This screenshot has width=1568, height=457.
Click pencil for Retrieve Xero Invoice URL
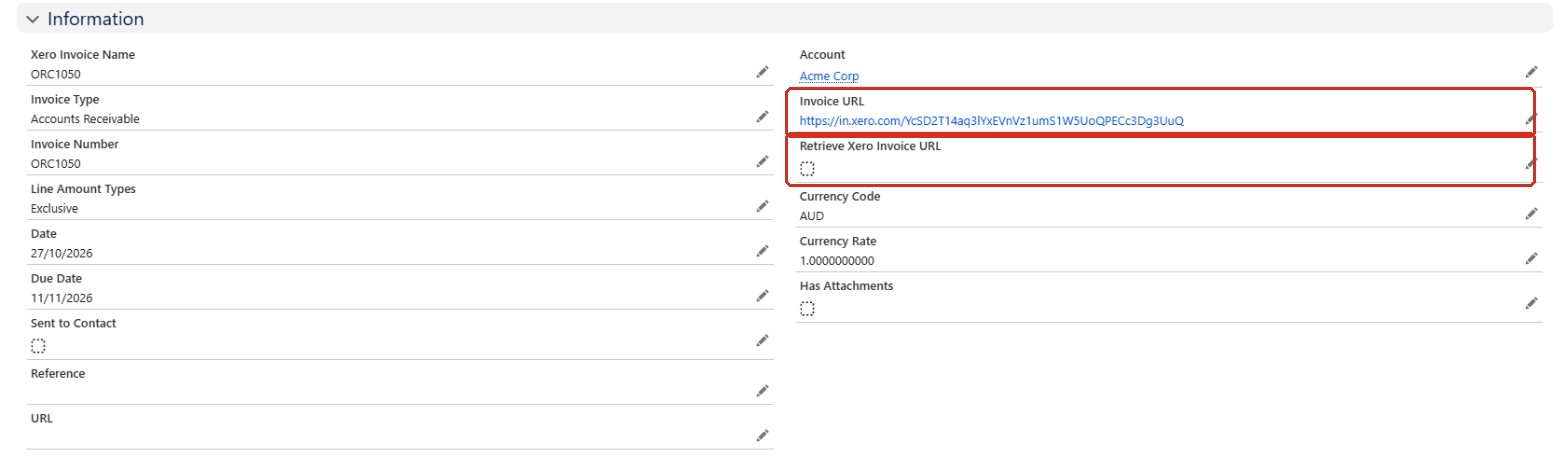(x=1531, y=164)
